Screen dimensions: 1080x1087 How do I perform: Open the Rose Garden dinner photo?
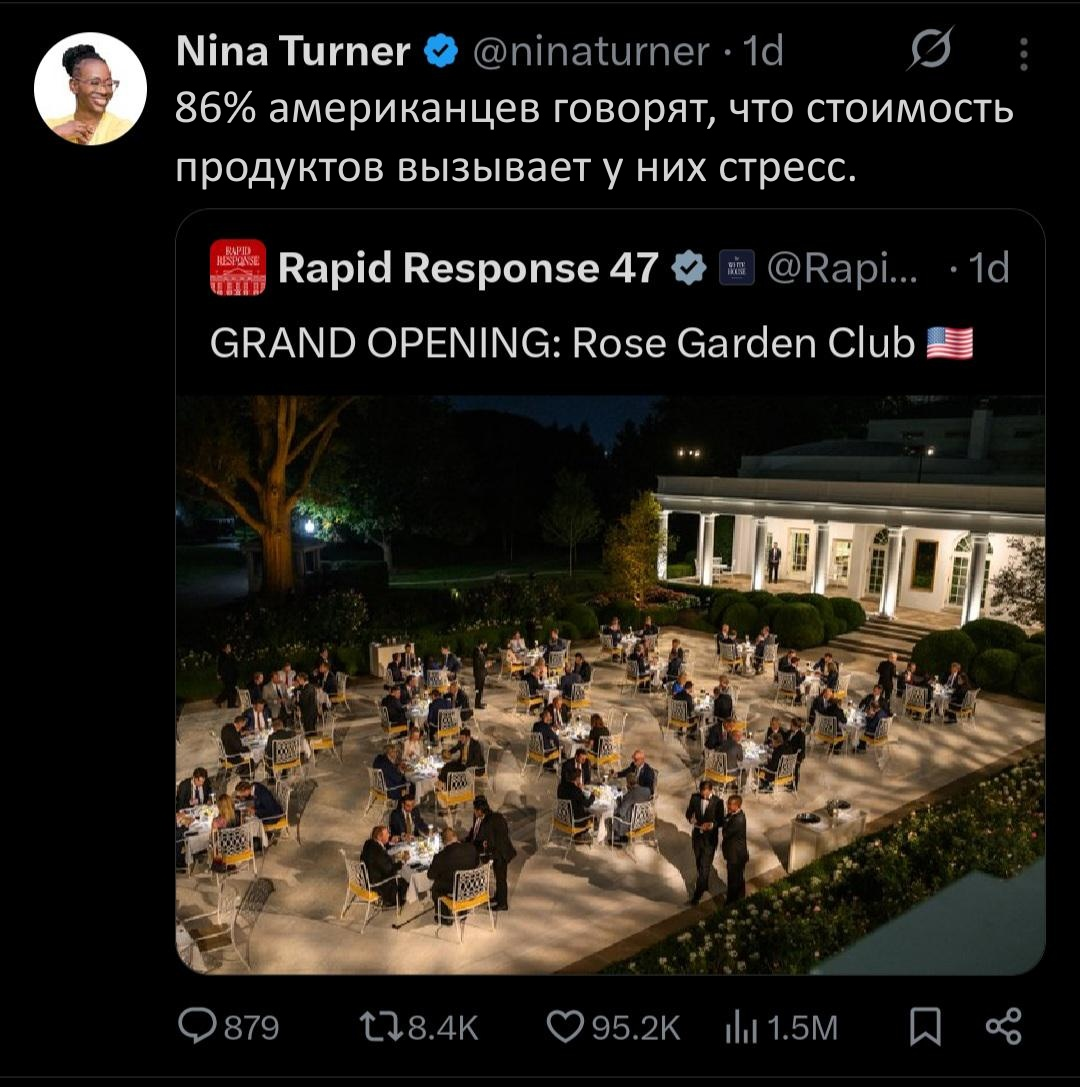pyautogui.click(x=610, y=685)
